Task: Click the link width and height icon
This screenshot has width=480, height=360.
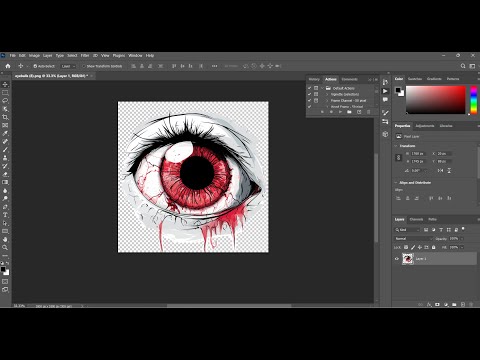Action: pyautogui.click(x=398, y=158)
